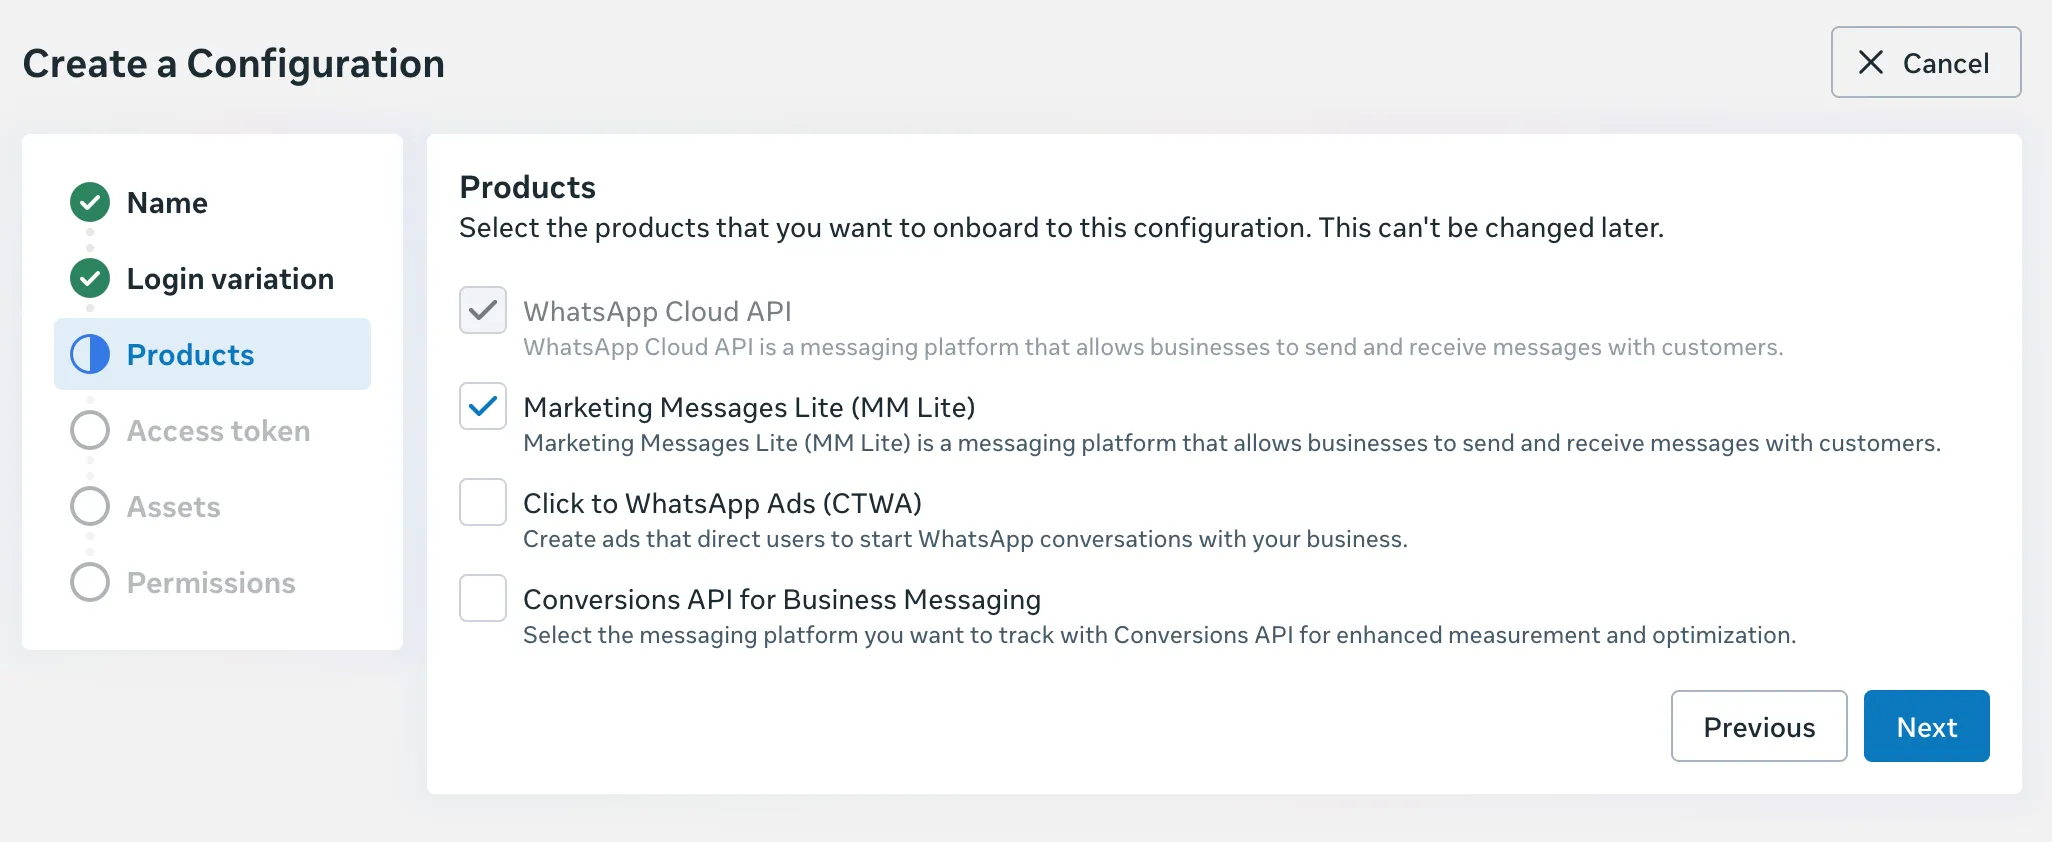Click the half-filled Products step icon

click(x=90, y=355)
